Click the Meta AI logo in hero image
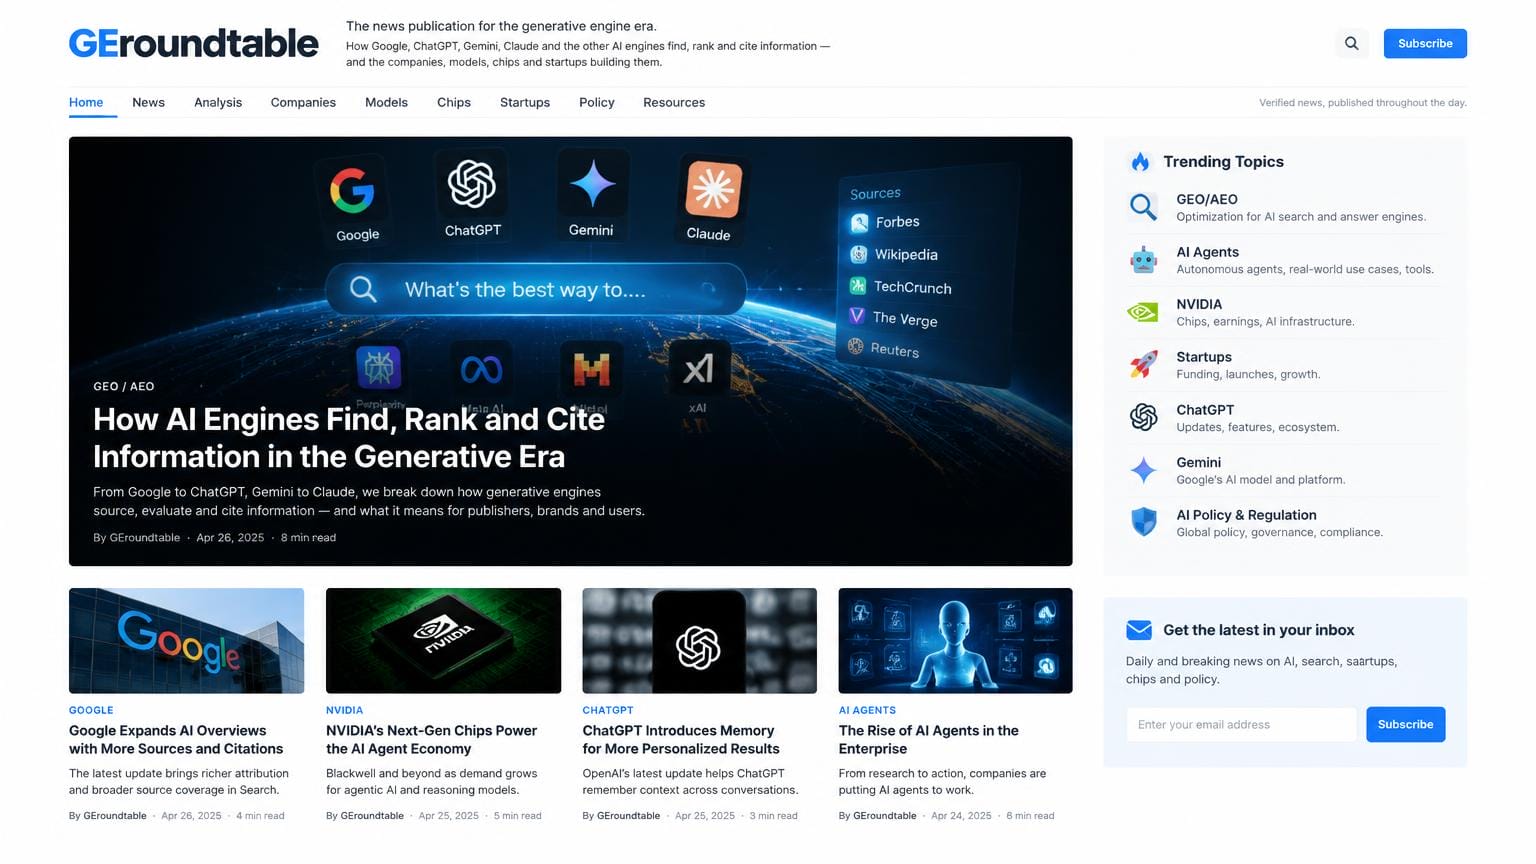This screenshot has width=1536, height=864. pos(481,370)
